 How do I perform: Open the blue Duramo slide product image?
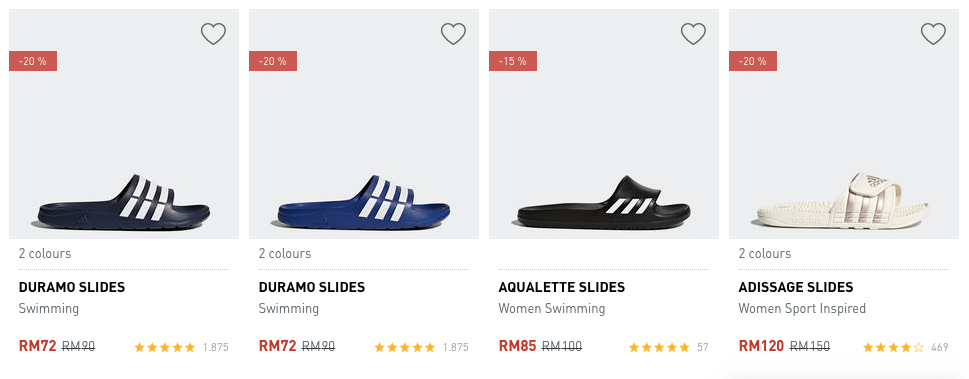[363, 124]
